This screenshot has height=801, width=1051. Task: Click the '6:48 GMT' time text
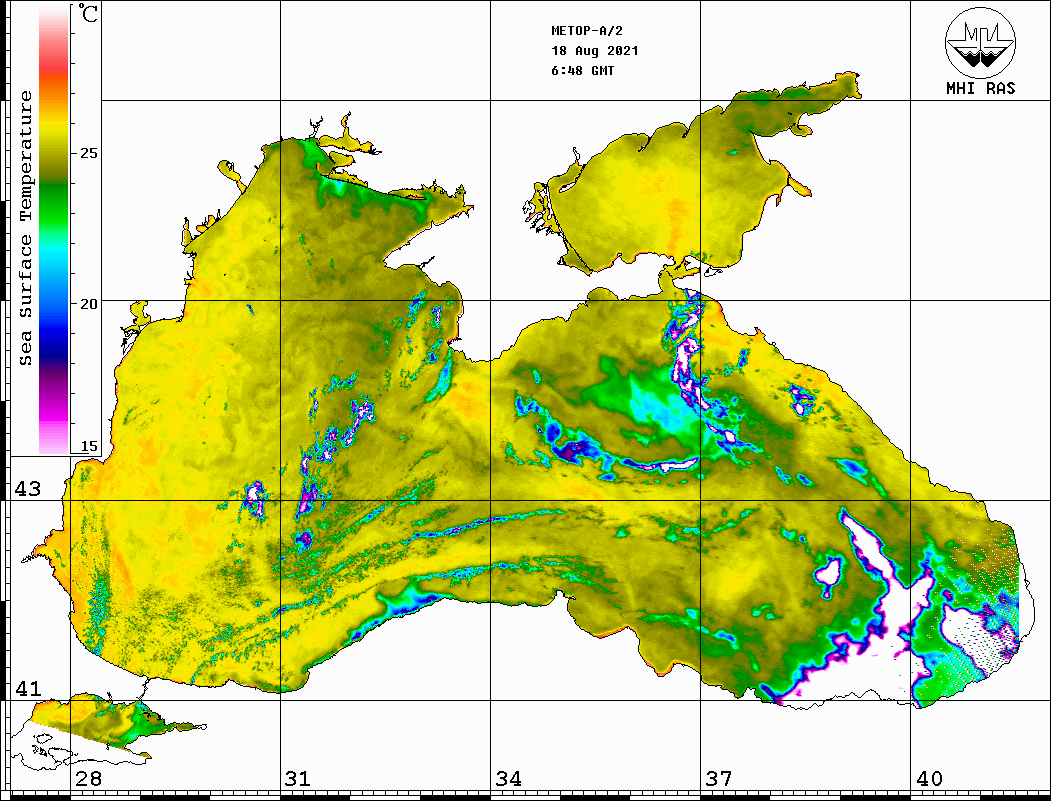[582, 70]
